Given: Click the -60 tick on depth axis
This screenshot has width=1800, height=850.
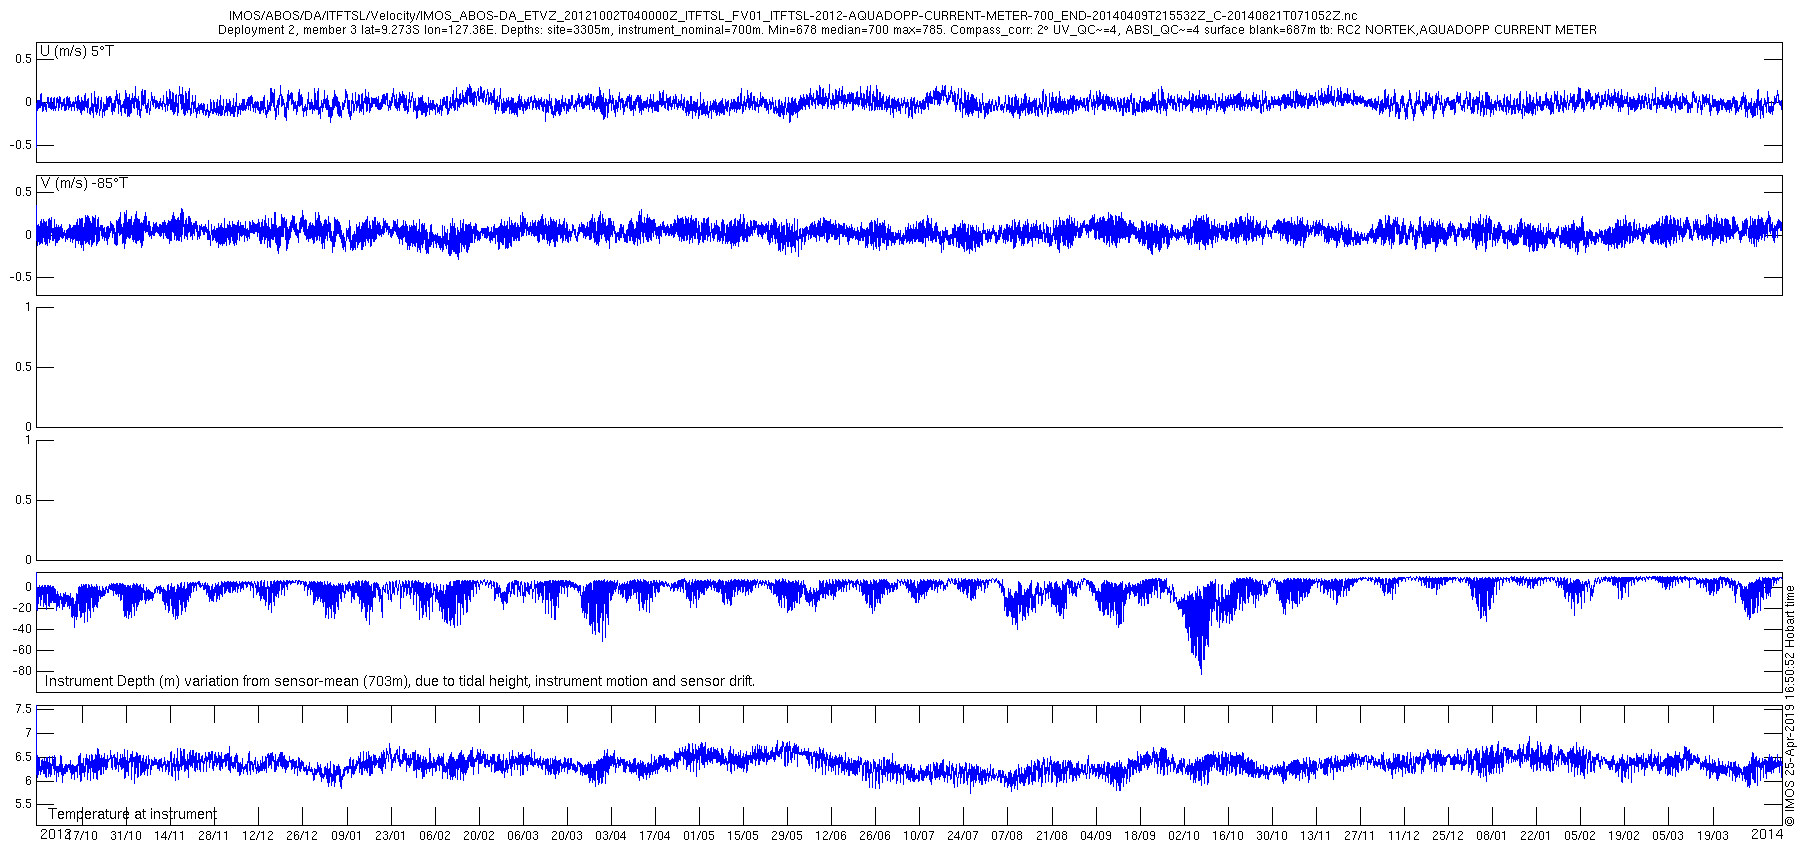Looking at the screenshot, I should pos(21,650).
